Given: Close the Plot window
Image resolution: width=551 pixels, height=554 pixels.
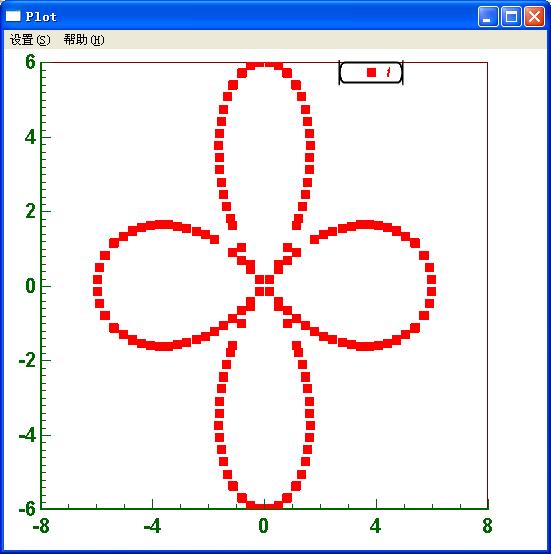Looking at the screenshot, I should (534, 16).
